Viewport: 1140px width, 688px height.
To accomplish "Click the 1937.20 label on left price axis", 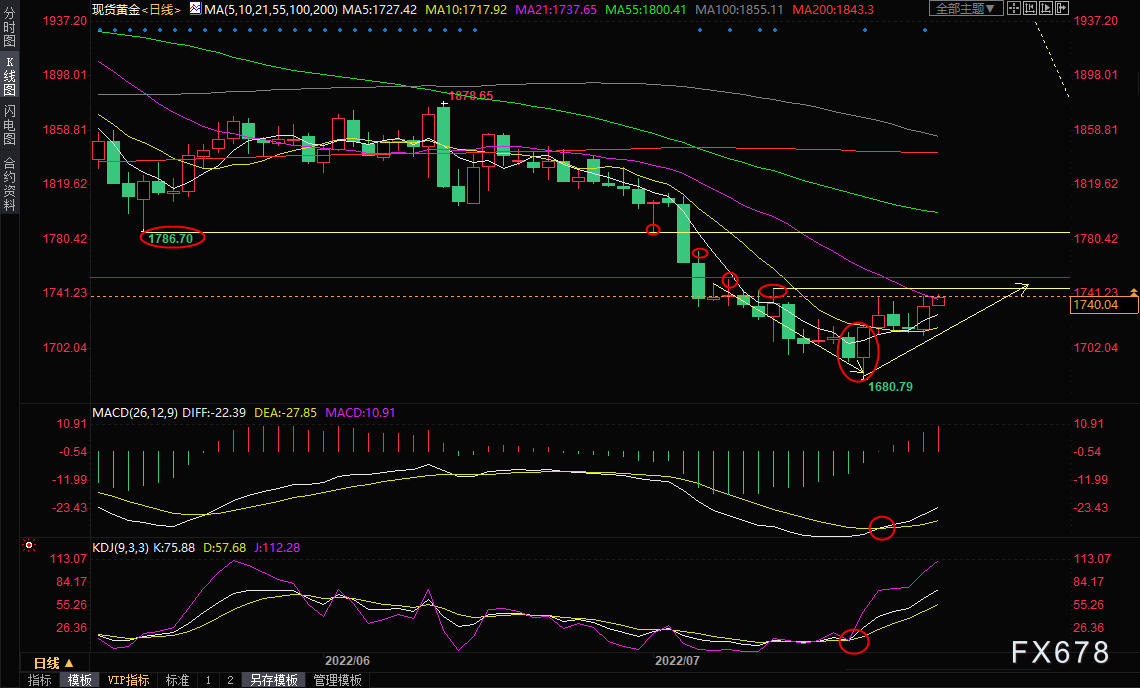I will click(x=65, y=20).
